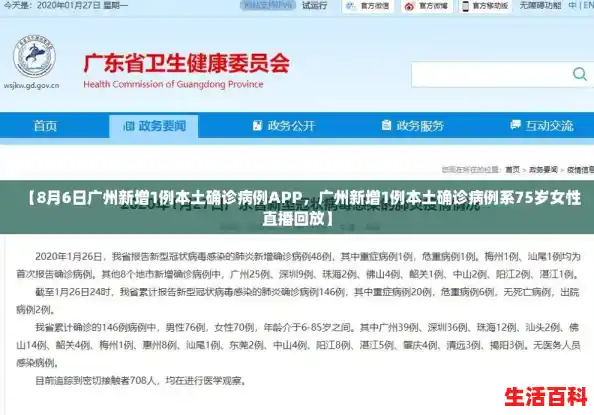Click the 广东省卫生健康委员会 red title
594x415 pixels.
pos(187,63)
